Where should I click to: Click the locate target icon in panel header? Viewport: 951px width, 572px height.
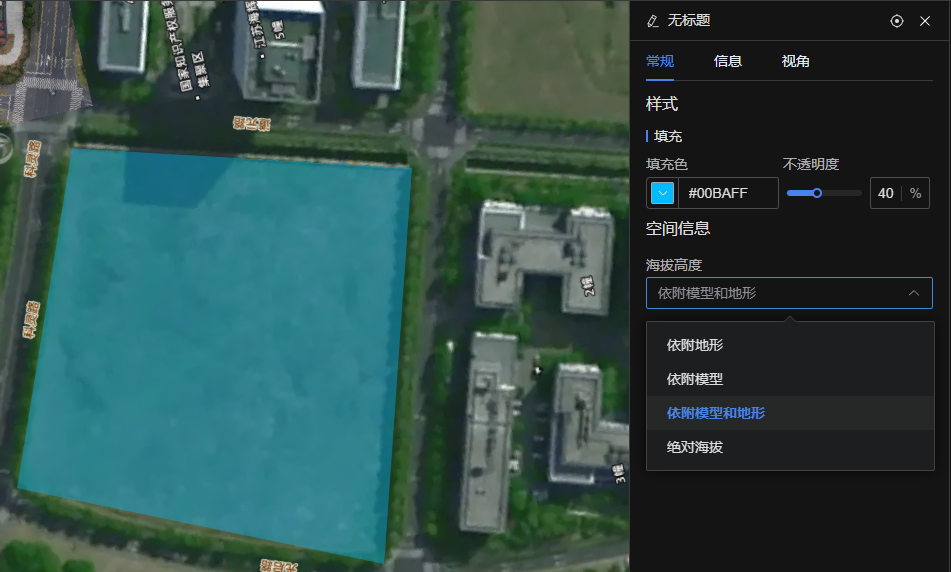pyautogui.click(x=897, y=21)
